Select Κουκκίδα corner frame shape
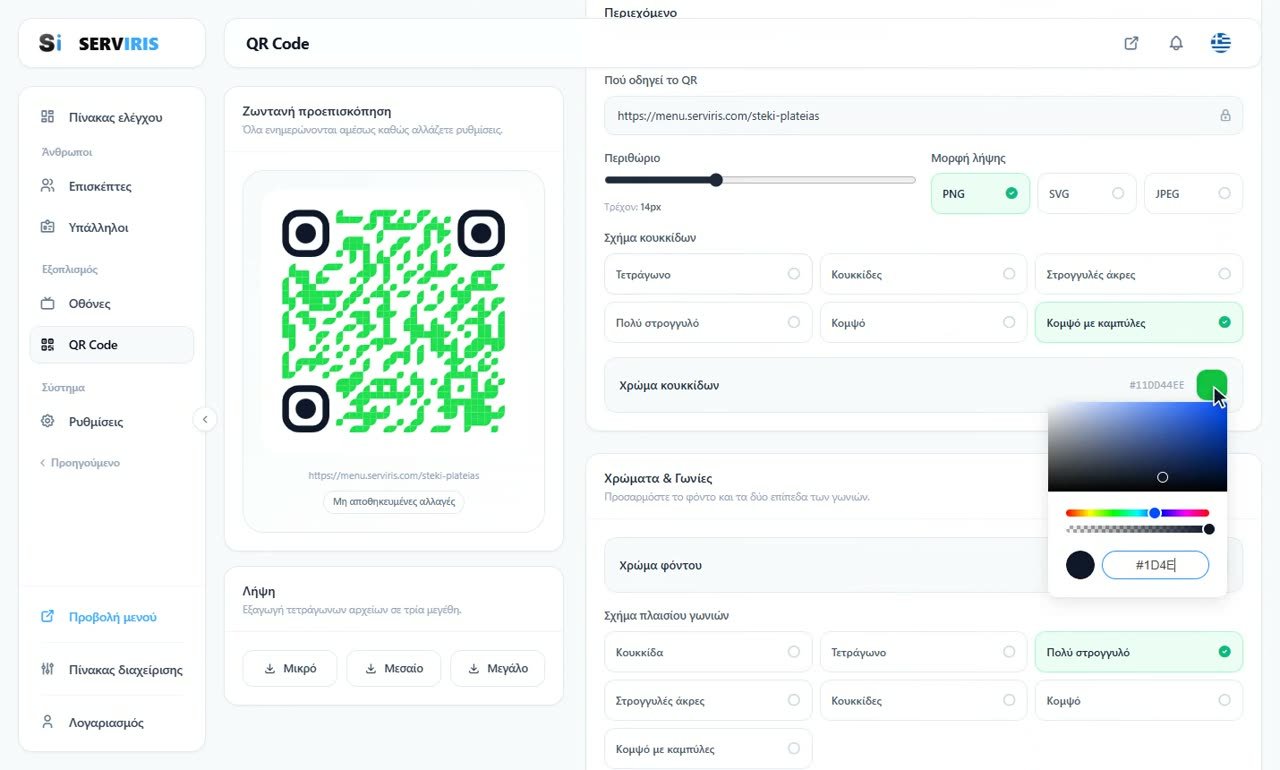 tap(708, 652)
